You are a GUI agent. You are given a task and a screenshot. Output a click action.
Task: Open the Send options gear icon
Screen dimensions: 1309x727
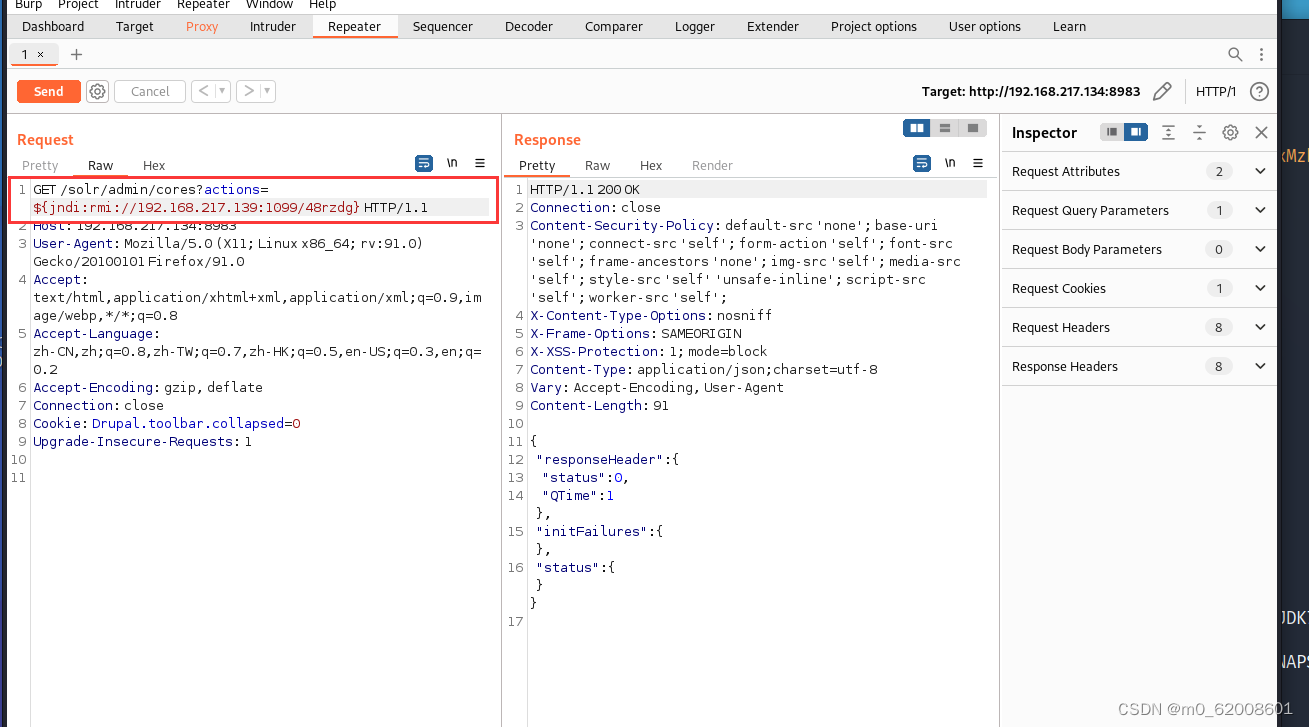pos(97,91)
